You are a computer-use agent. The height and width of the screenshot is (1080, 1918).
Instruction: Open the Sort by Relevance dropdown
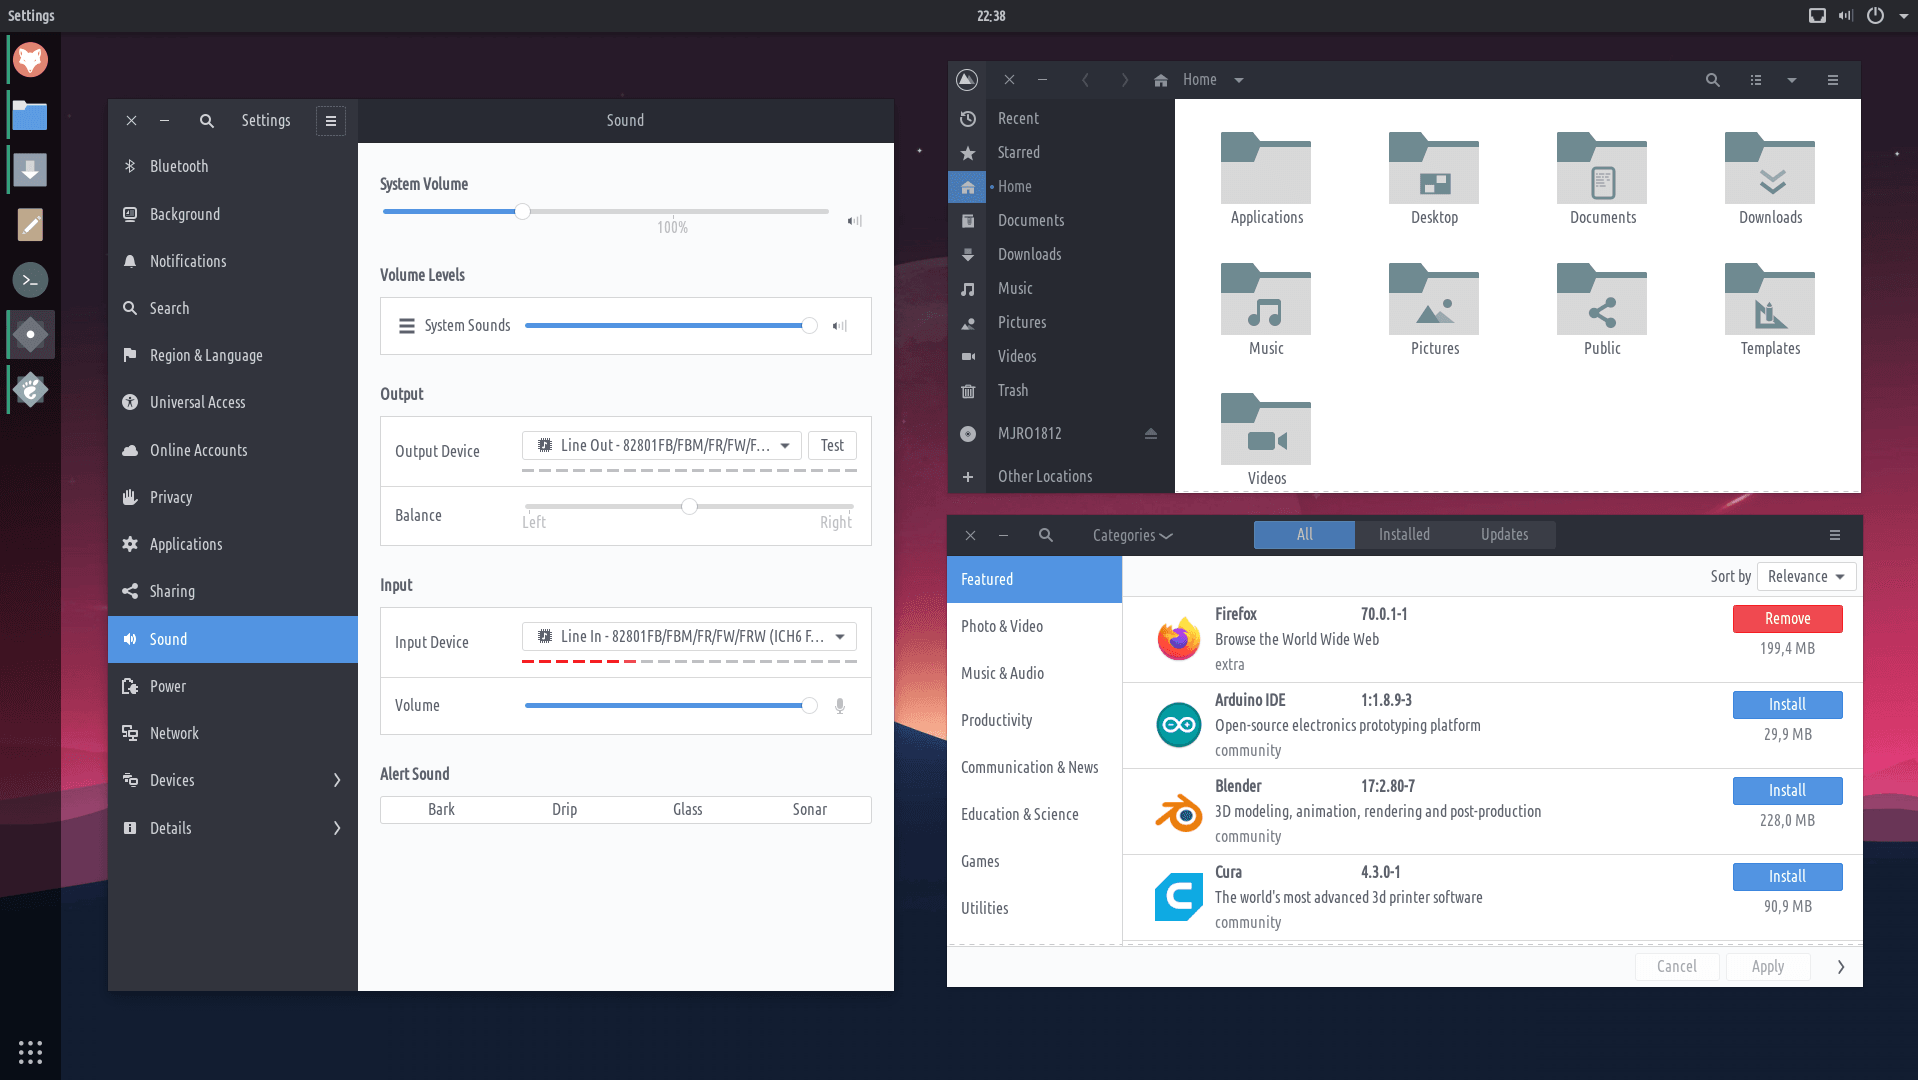(x=1805, y=577)
